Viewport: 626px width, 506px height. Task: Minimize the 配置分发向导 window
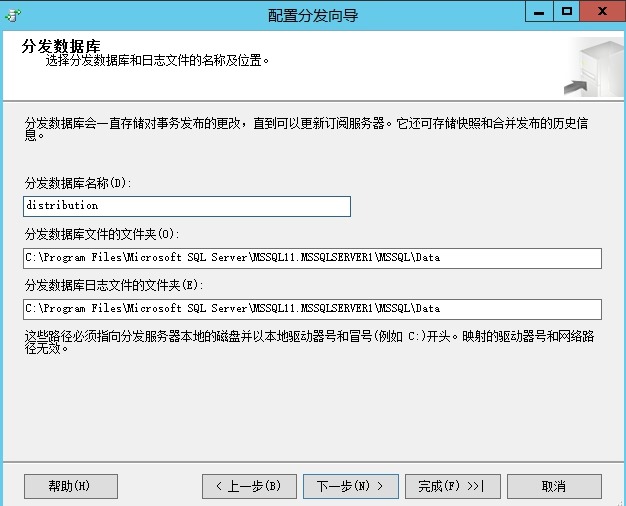coord(540,12)
